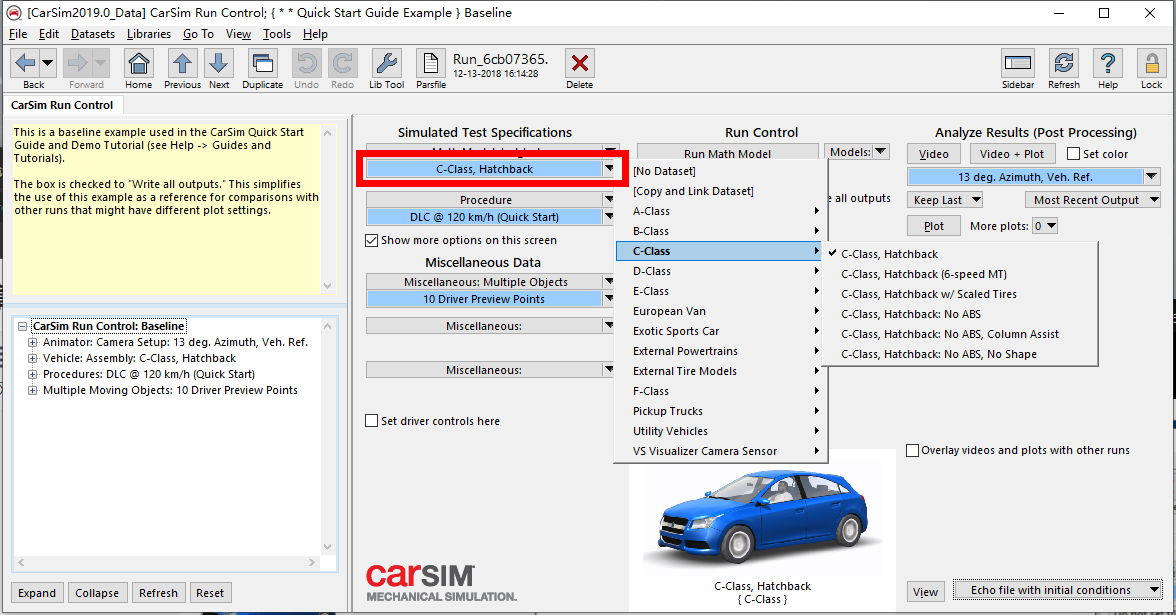Choose [No Dataset] from the menu

722,171
